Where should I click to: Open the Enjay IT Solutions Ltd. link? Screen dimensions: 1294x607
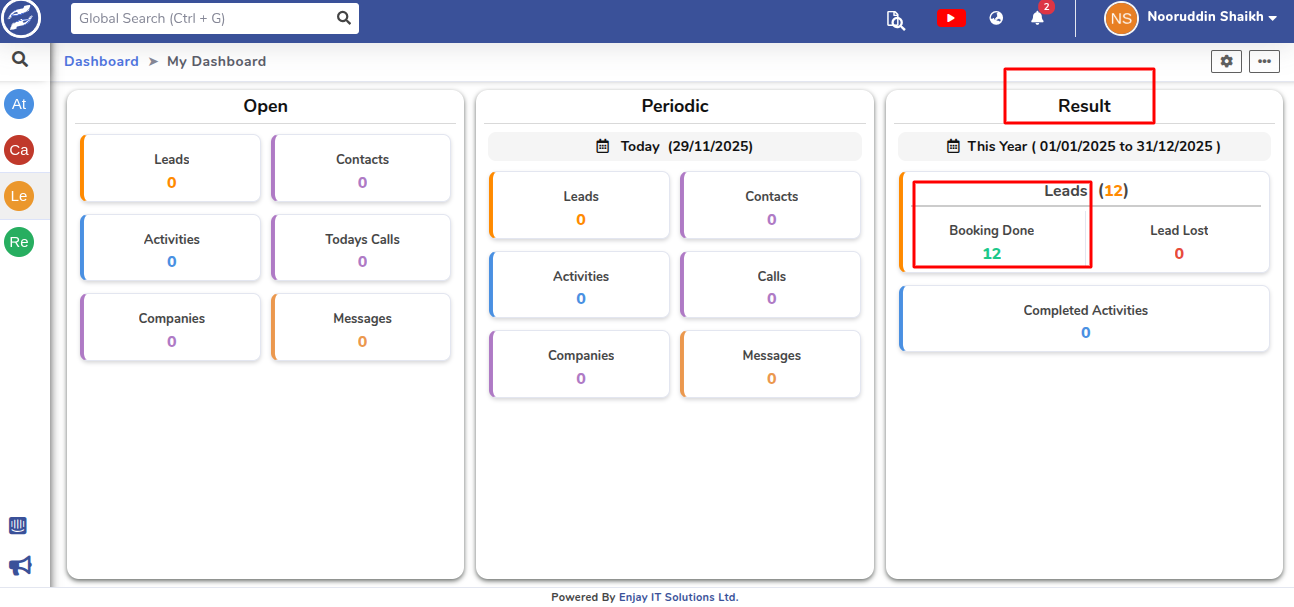coord(678,597)
